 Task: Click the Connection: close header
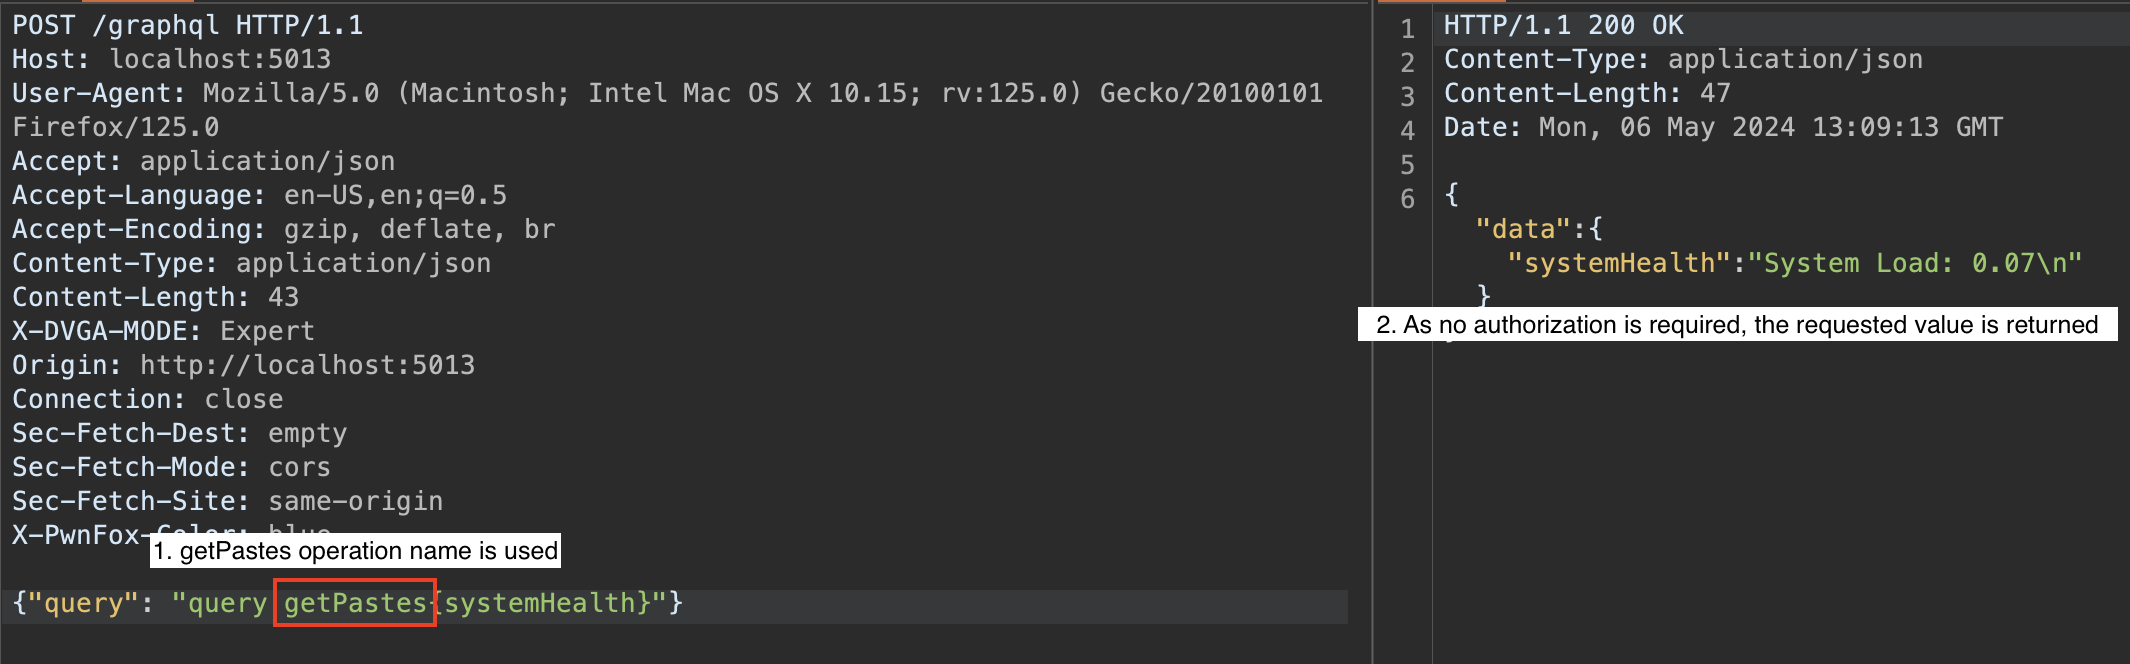coord(147,399)
